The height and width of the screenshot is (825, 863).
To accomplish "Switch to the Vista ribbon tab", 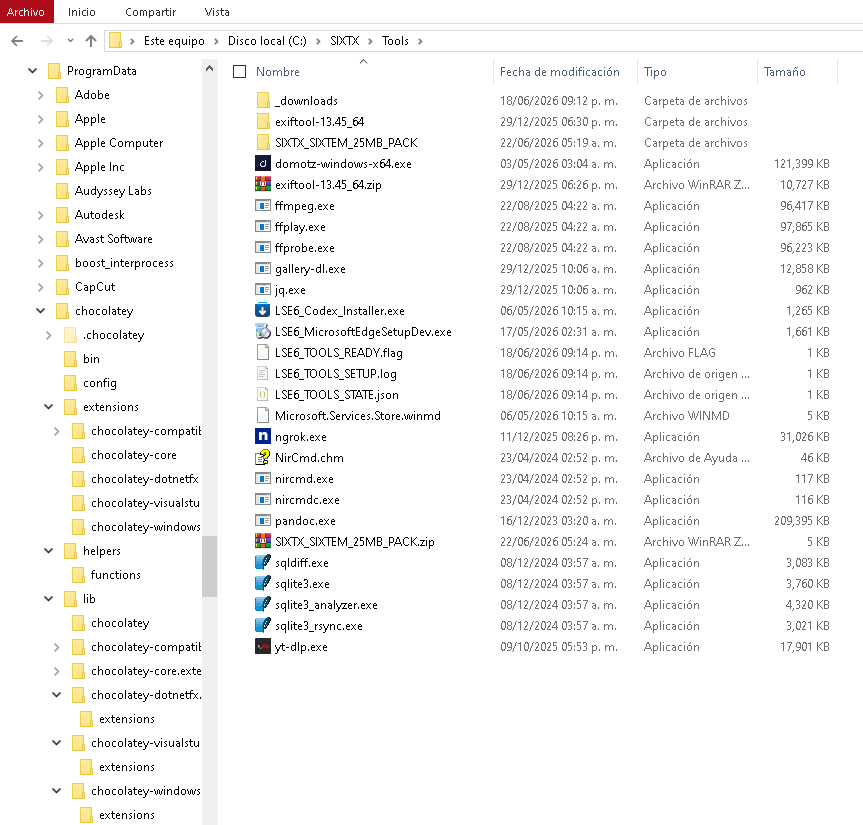I will (217, 12).
